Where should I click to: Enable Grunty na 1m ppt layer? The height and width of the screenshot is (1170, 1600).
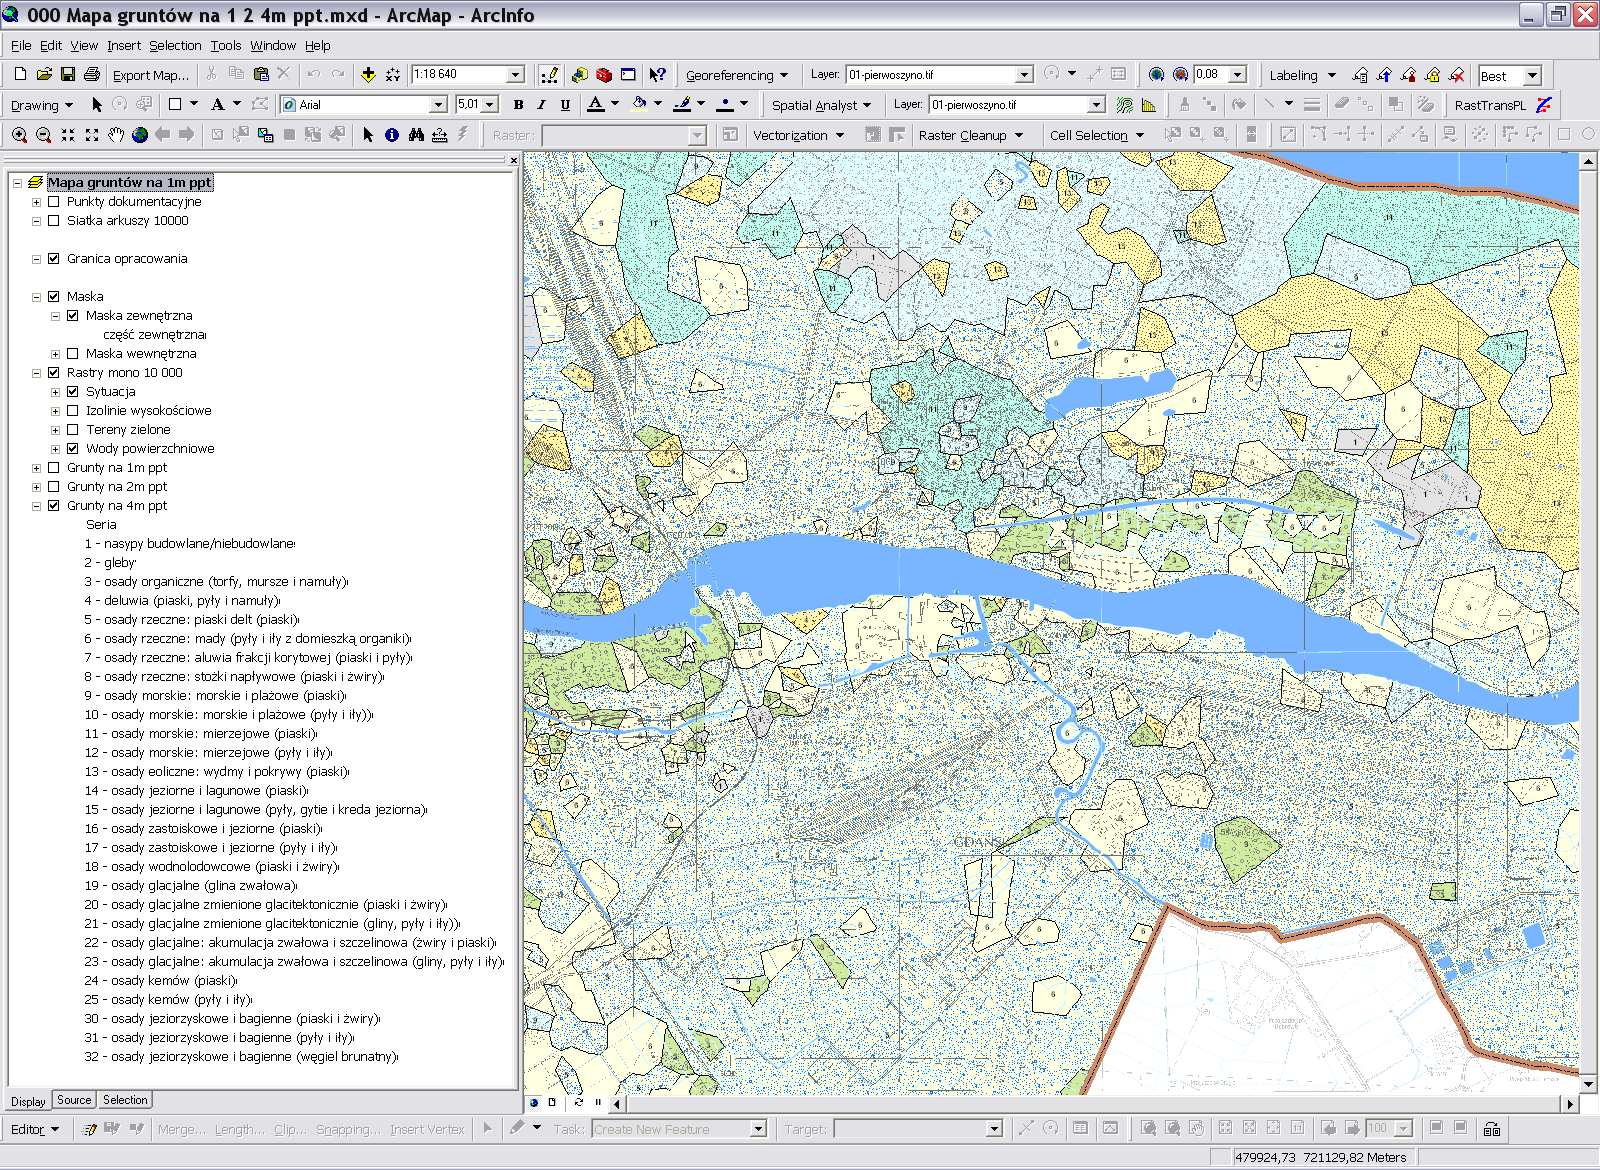[54, 468]
